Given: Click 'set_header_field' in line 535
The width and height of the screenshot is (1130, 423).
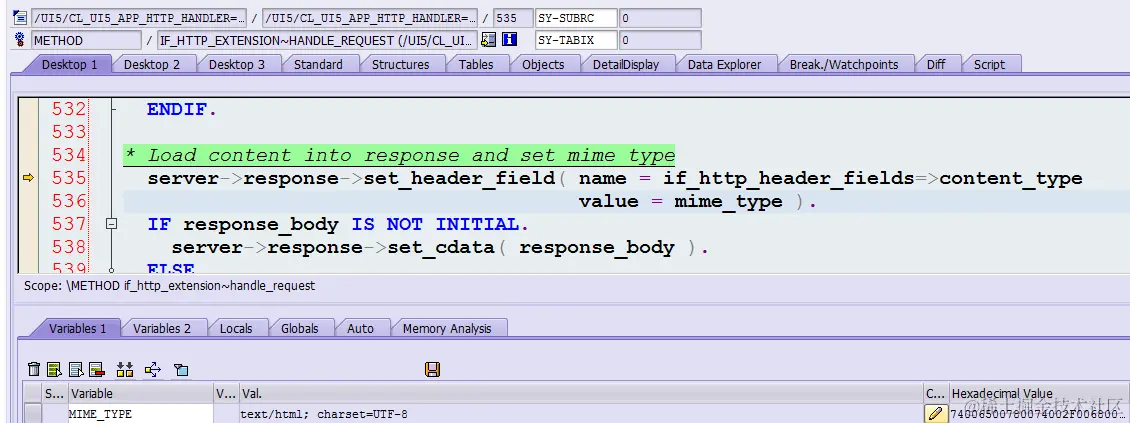Looking at the screenshot, I should click(459, 178).
